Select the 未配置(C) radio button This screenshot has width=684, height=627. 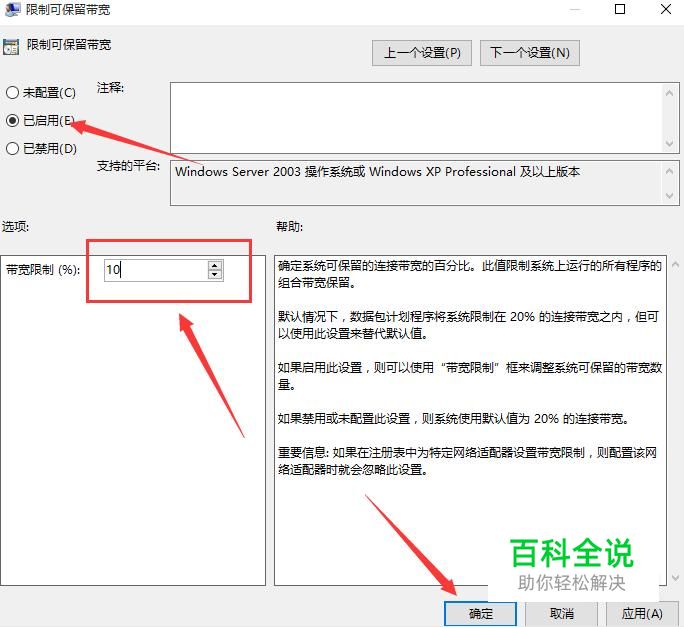tap(12, 93)
